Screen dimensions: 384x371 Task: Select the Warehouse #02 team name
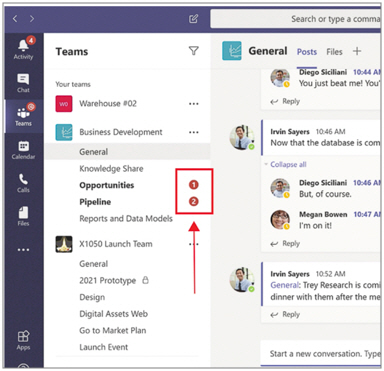[108, 104]
